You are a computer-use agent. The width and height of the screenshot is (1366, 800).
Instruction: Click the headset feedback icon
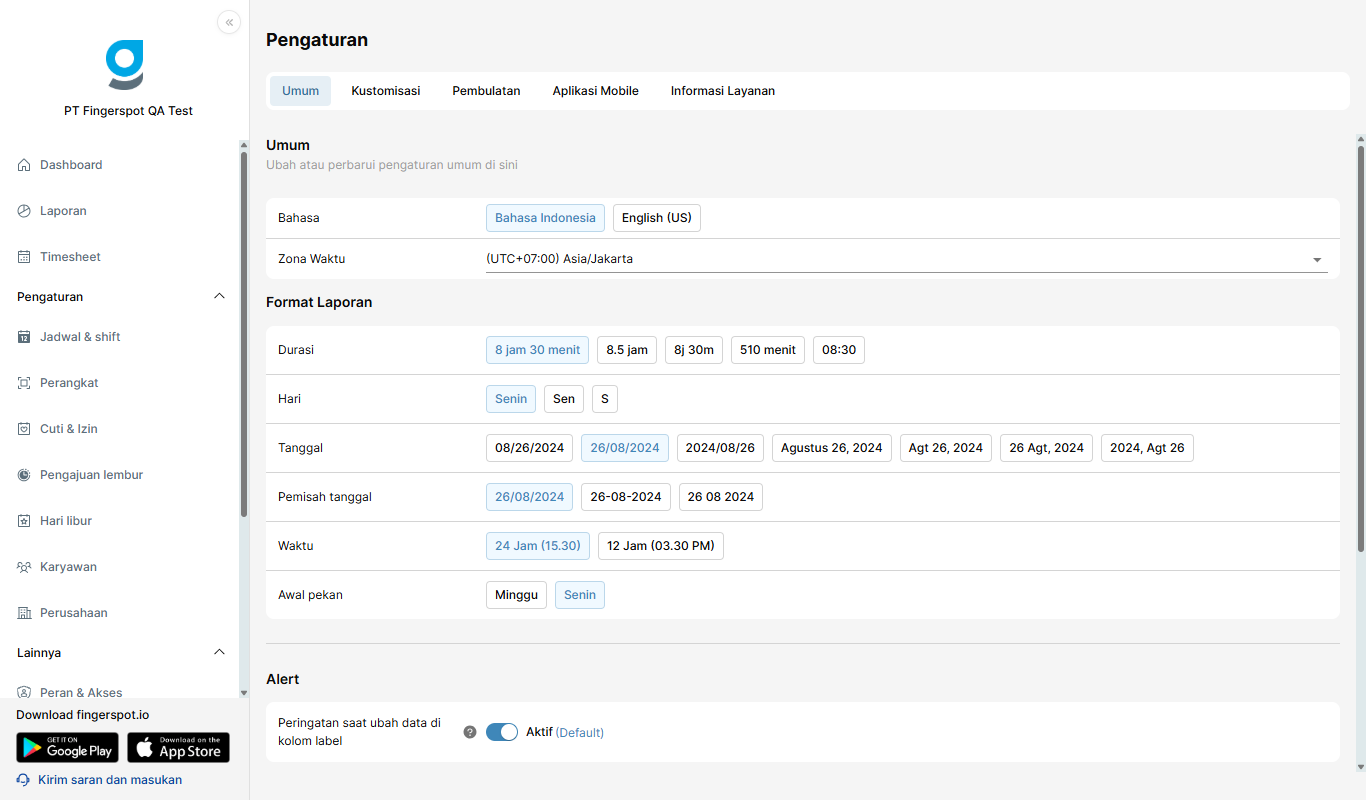(23, 780)
